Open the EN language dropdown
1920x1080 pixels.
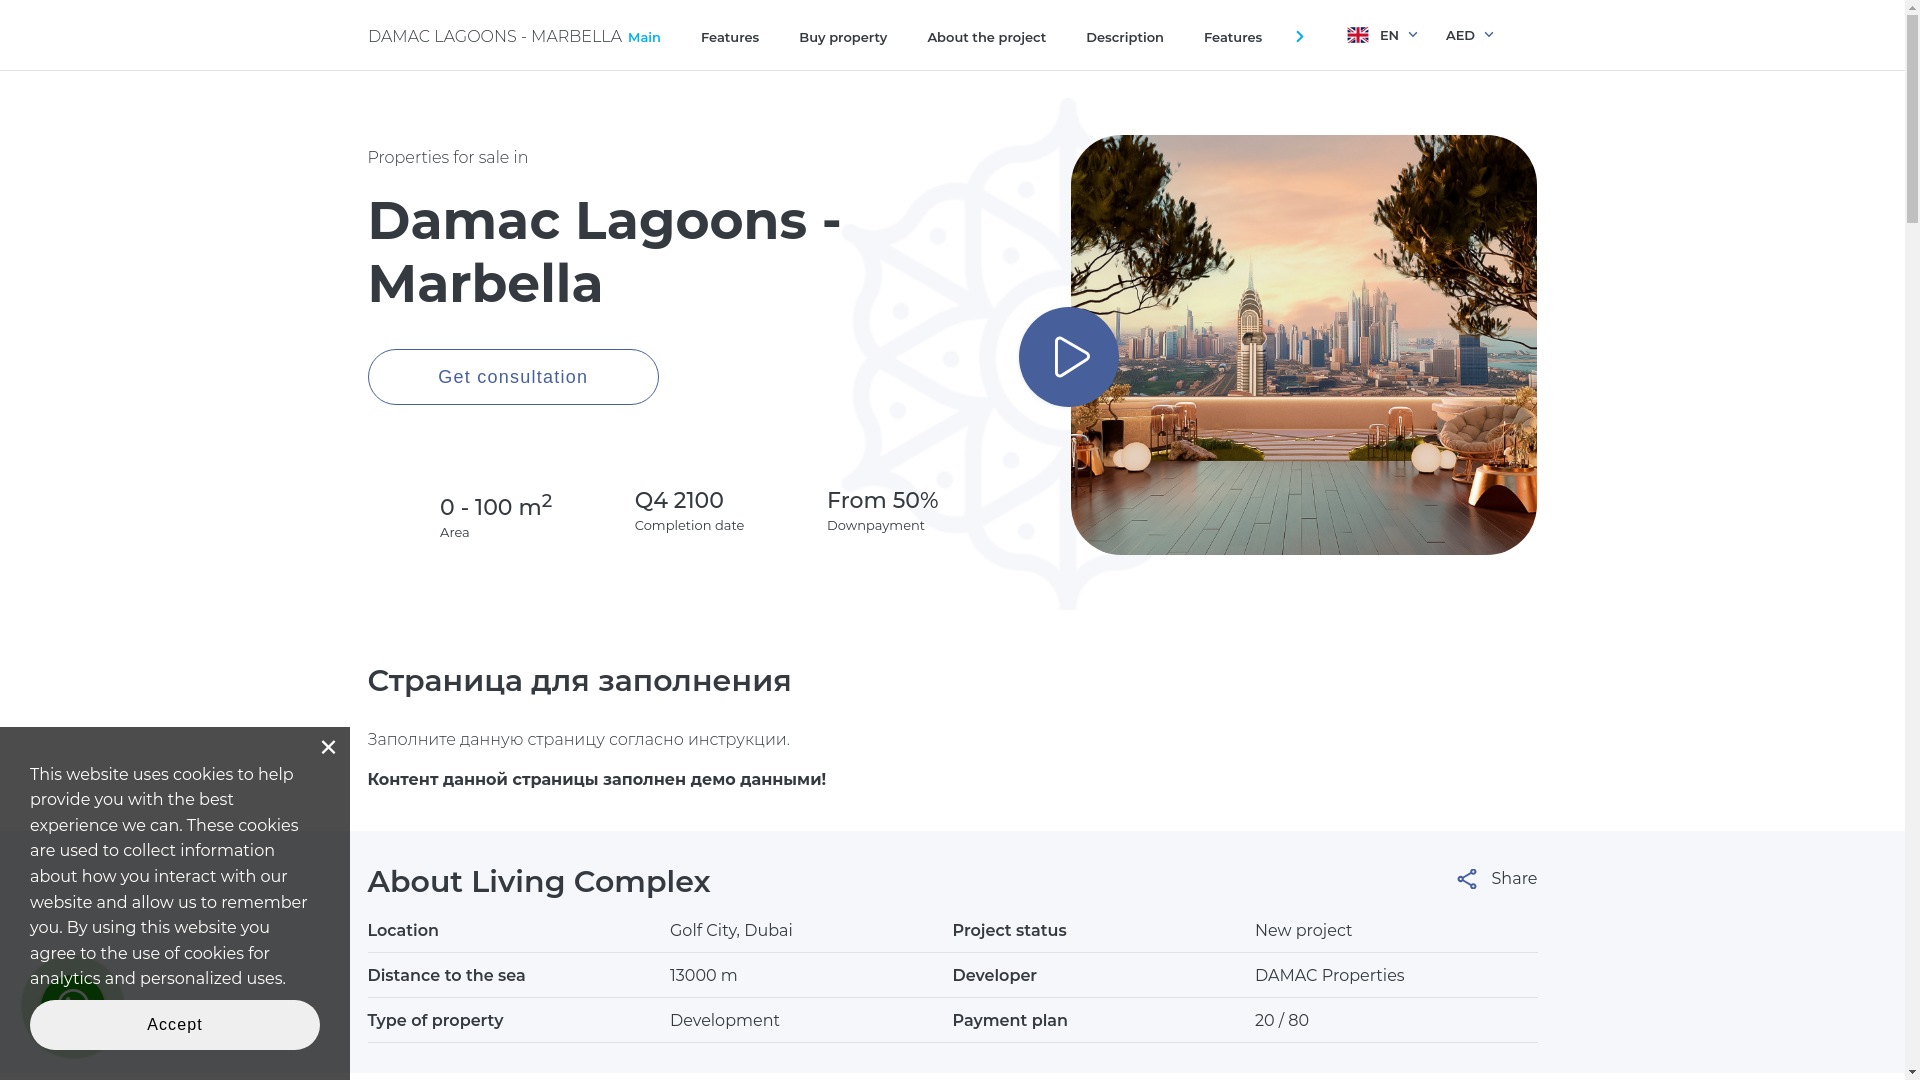(x=1398, y=35)
